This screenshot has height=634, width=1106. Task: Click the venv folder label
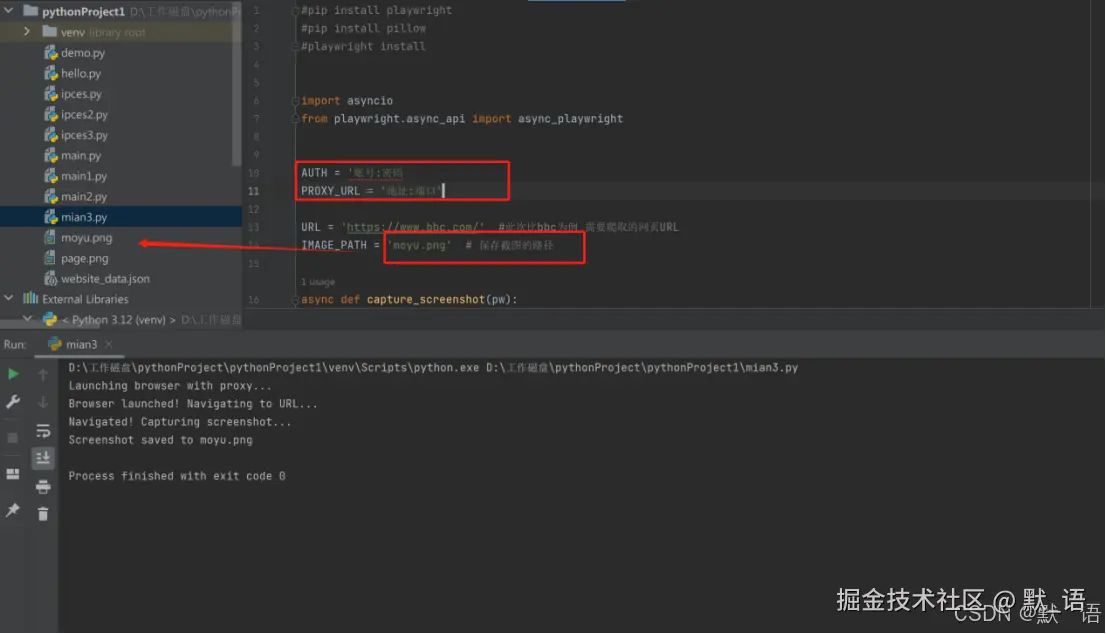(x=73, y=32)
